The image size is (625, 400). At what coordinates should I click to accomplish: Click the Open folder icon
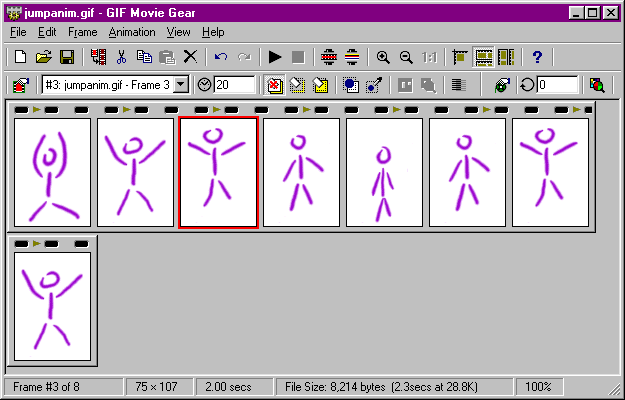pos(44,58)
